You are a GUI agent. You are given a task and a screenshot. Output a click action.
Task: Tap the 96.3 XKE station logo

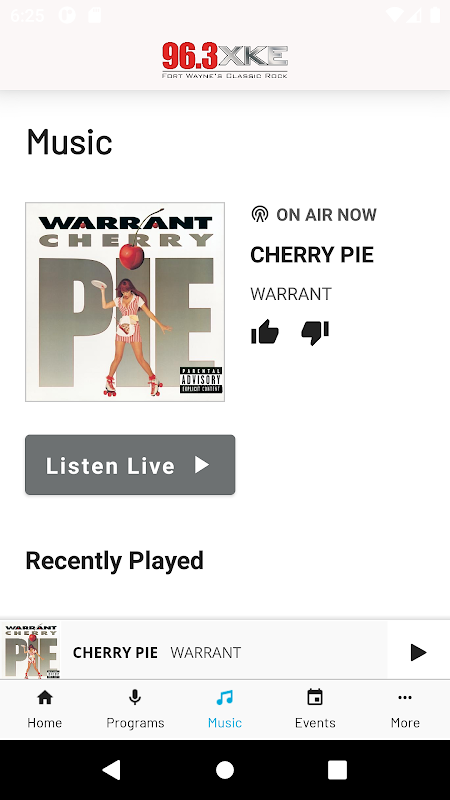point(225,61)
